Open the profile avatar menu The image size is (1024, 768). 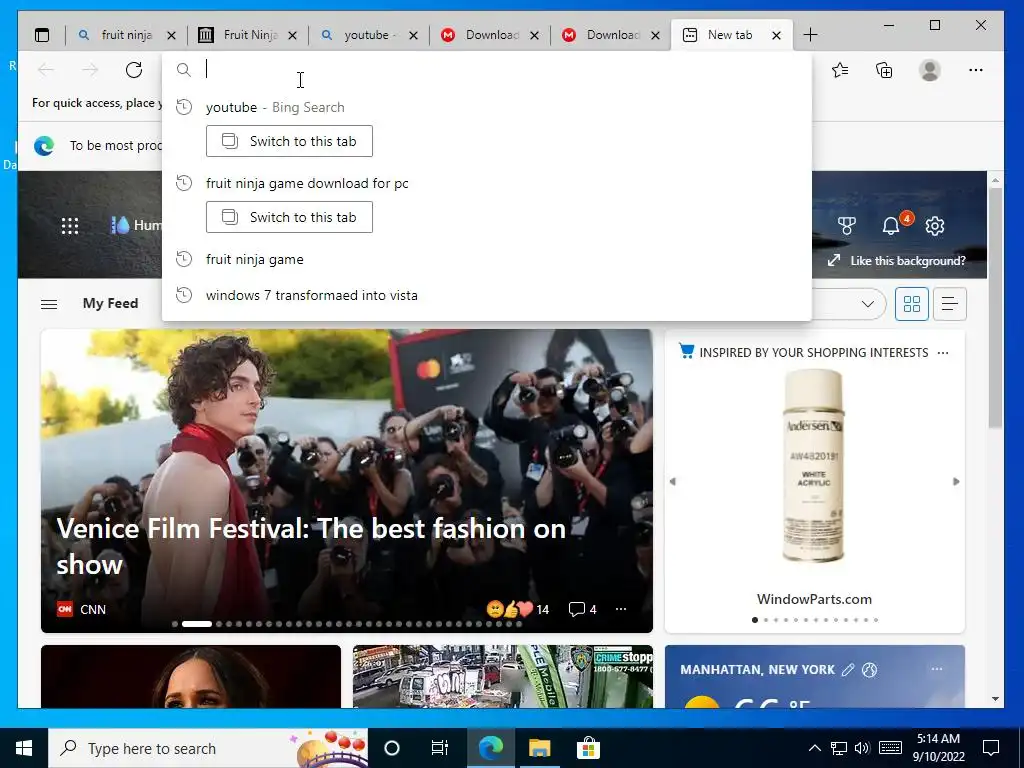tap(930, 70)
